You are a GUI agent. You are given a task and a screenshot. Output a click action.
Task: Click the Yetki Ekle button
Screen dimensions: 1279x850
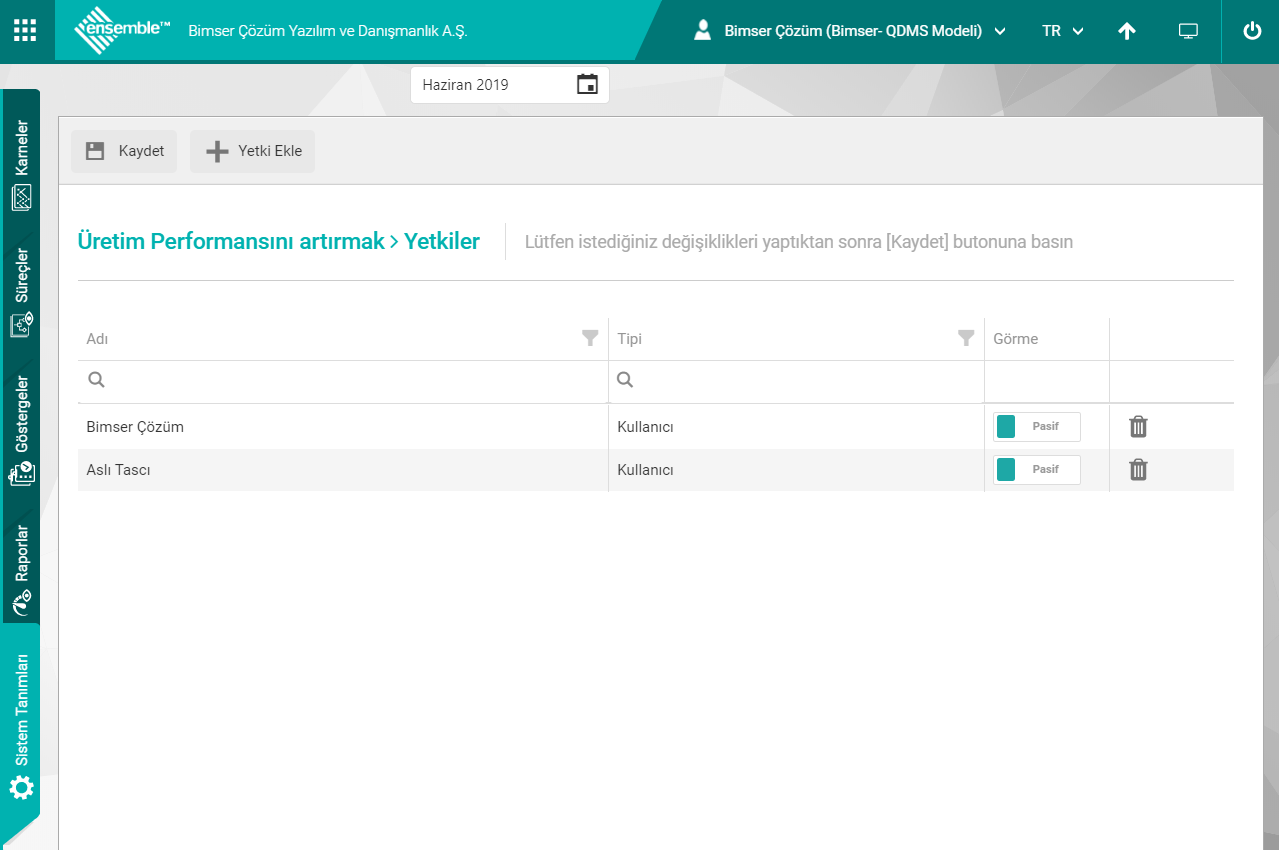[x=252, y=151]
